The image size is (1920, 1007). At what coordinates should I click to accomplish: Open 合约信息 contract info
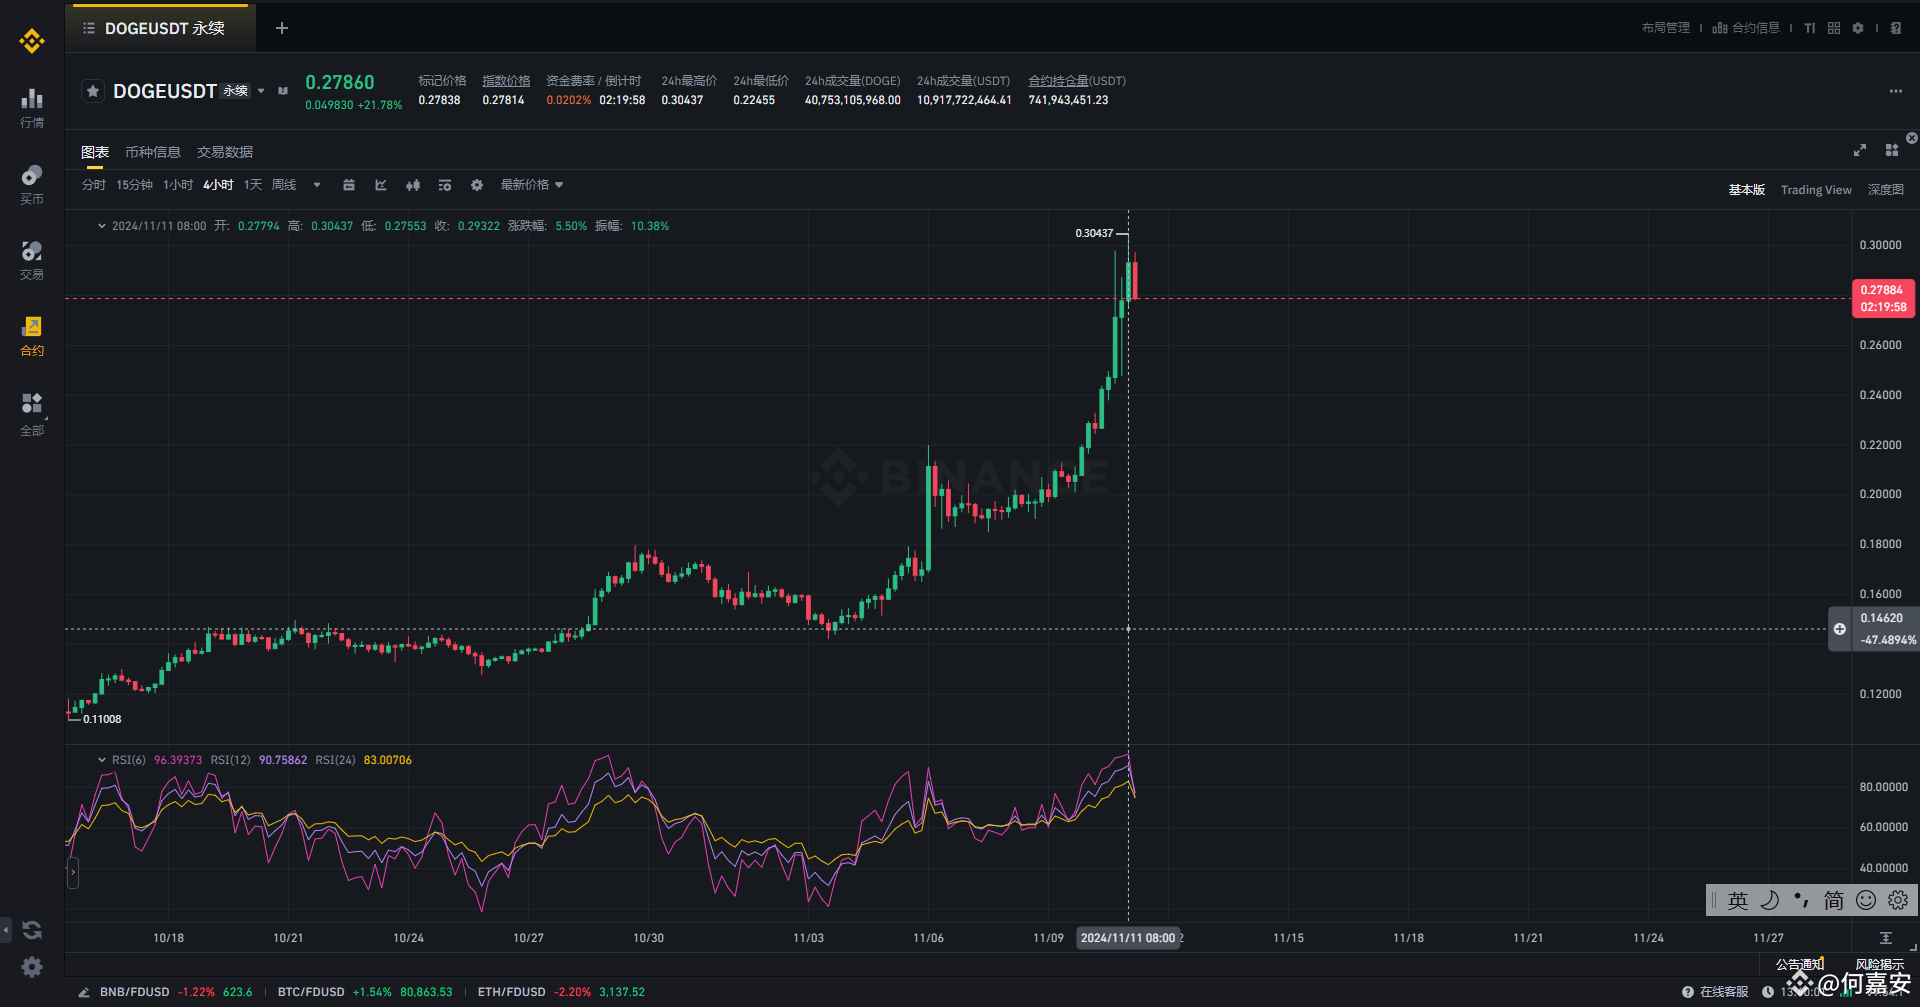1746,28
